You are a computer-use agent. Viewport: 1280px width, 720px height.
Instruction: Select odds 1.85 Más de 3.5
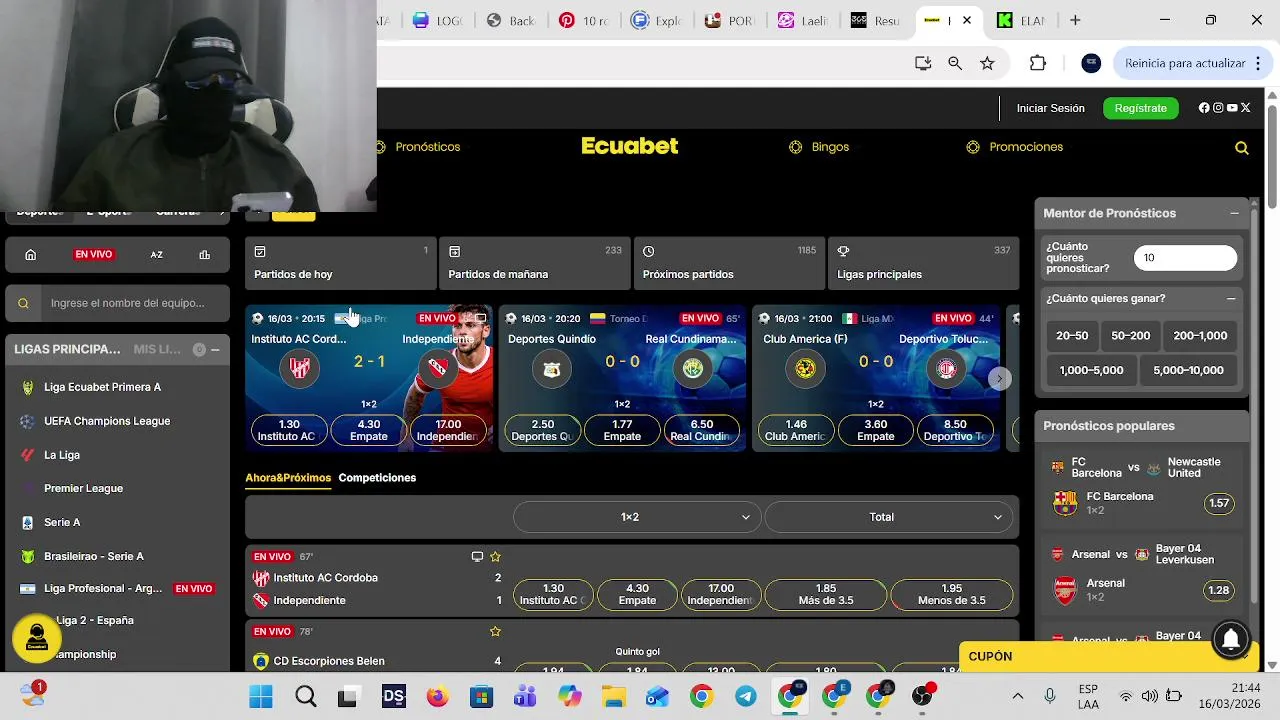tap(826, 595)
